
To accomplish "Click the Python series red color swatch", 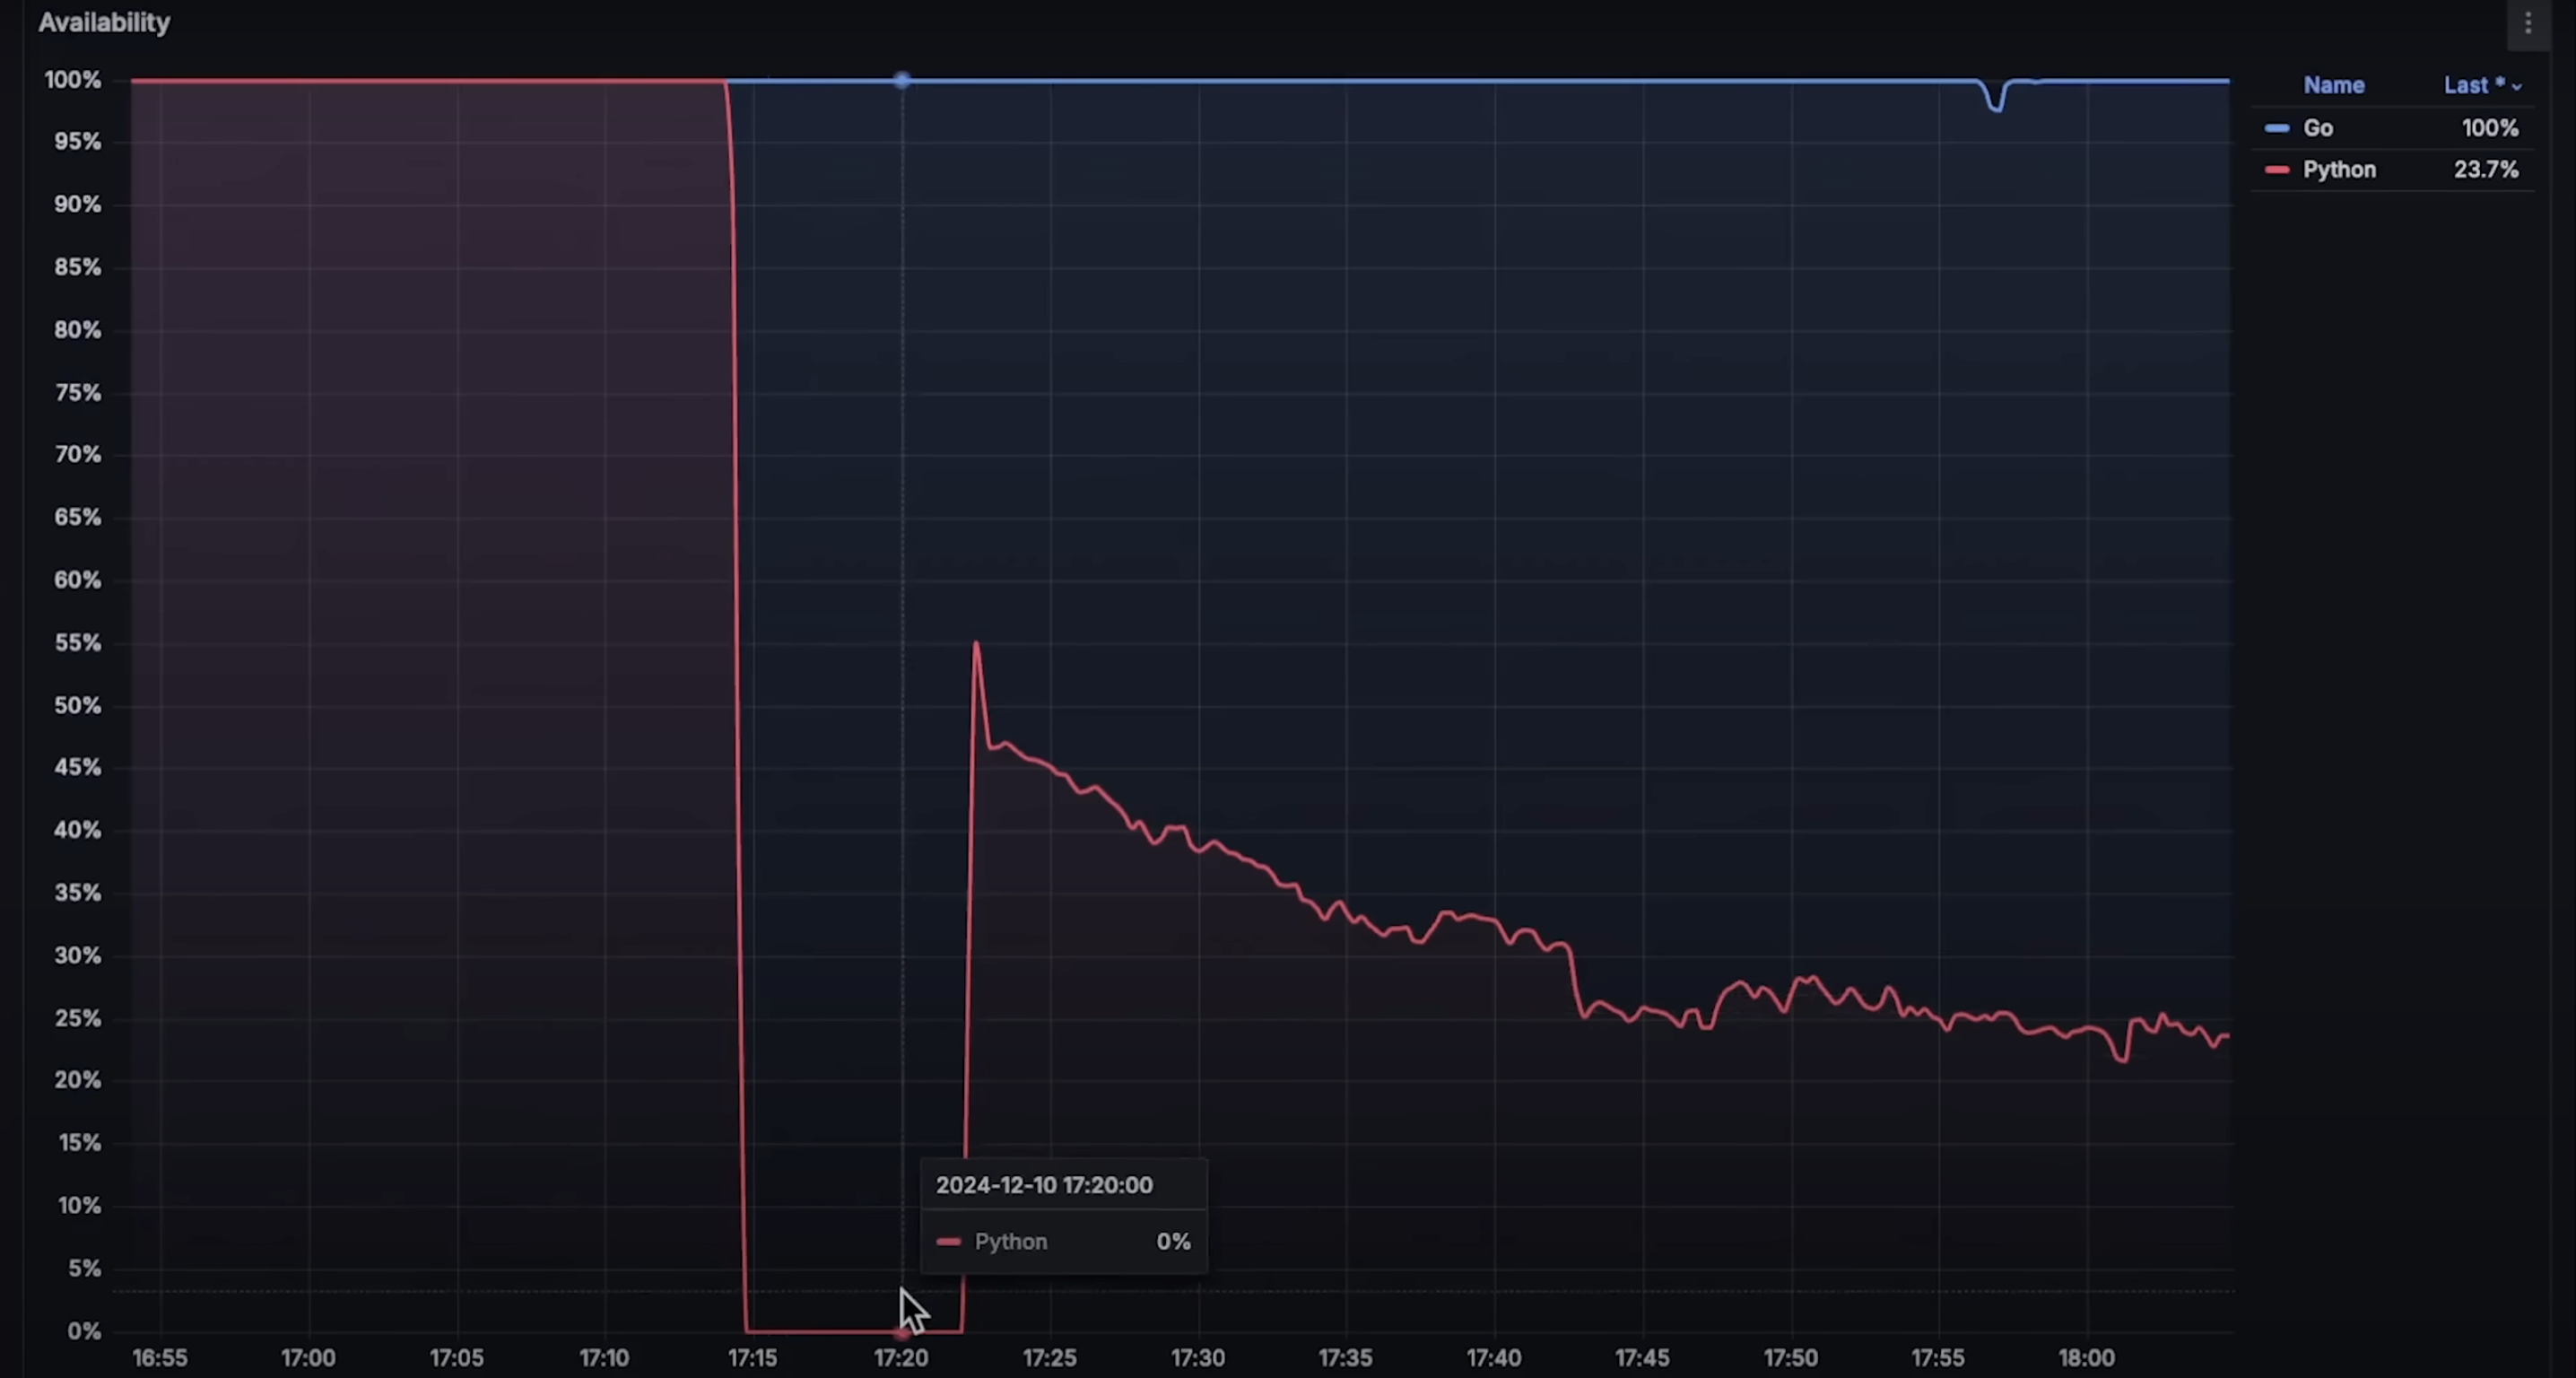I will tap(2277, 170).
